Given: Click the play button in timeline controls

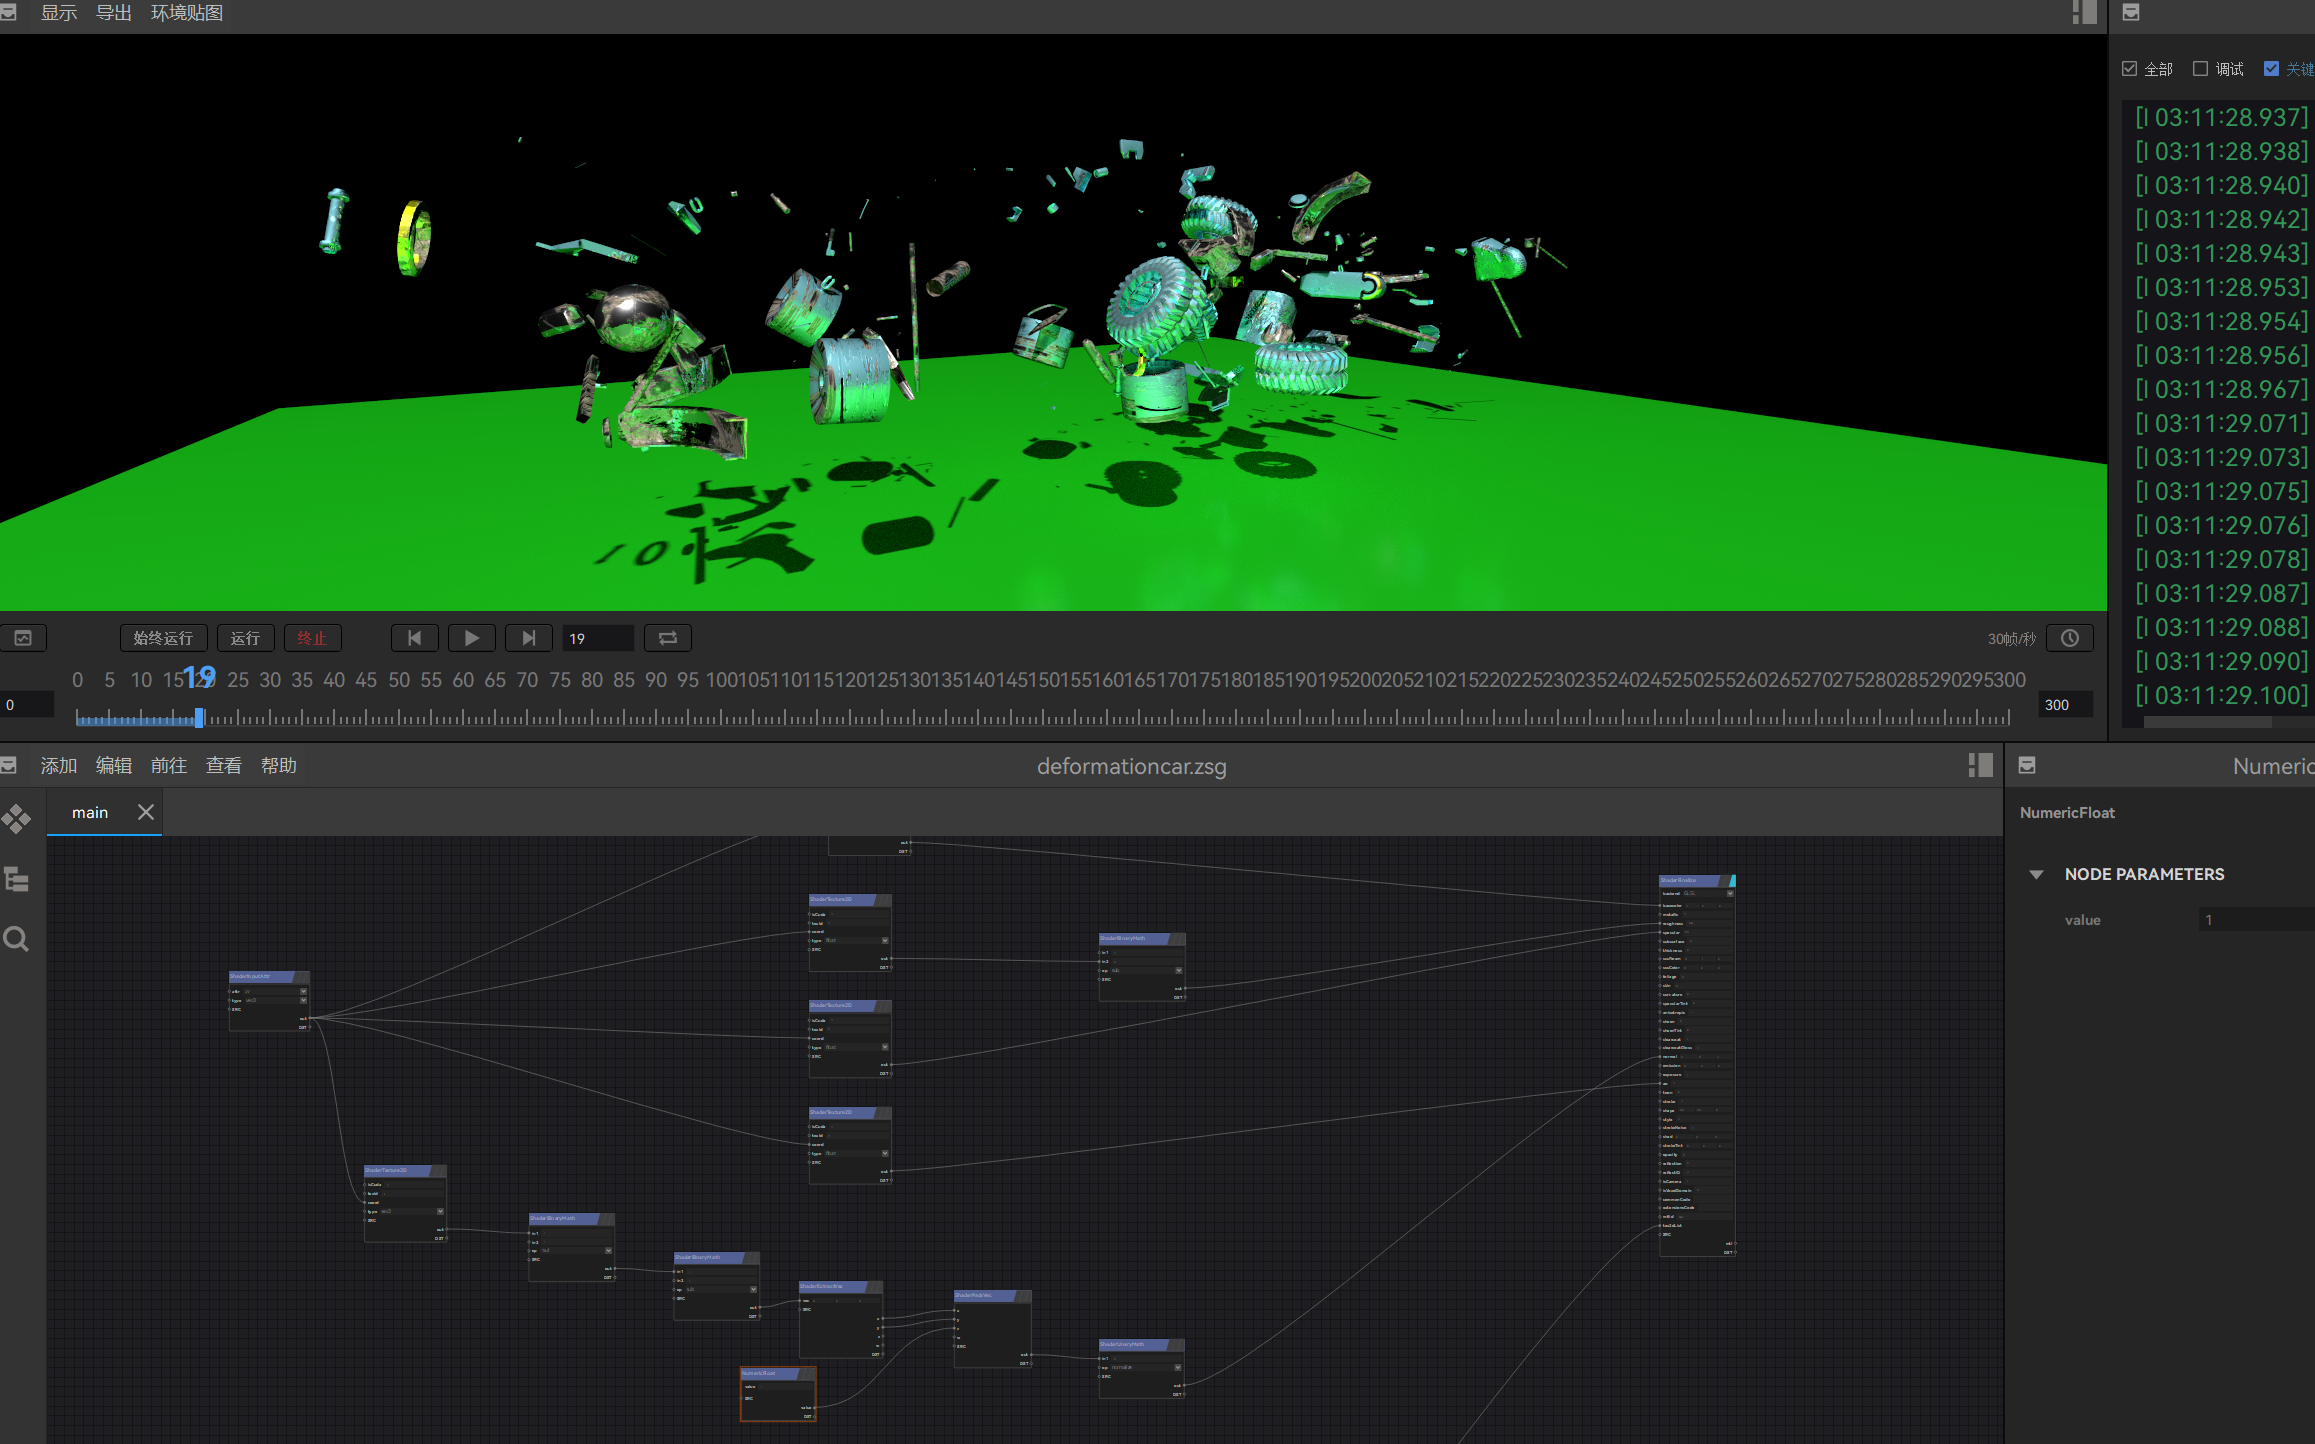Looking at the screenshot, I should click(471, 638).
